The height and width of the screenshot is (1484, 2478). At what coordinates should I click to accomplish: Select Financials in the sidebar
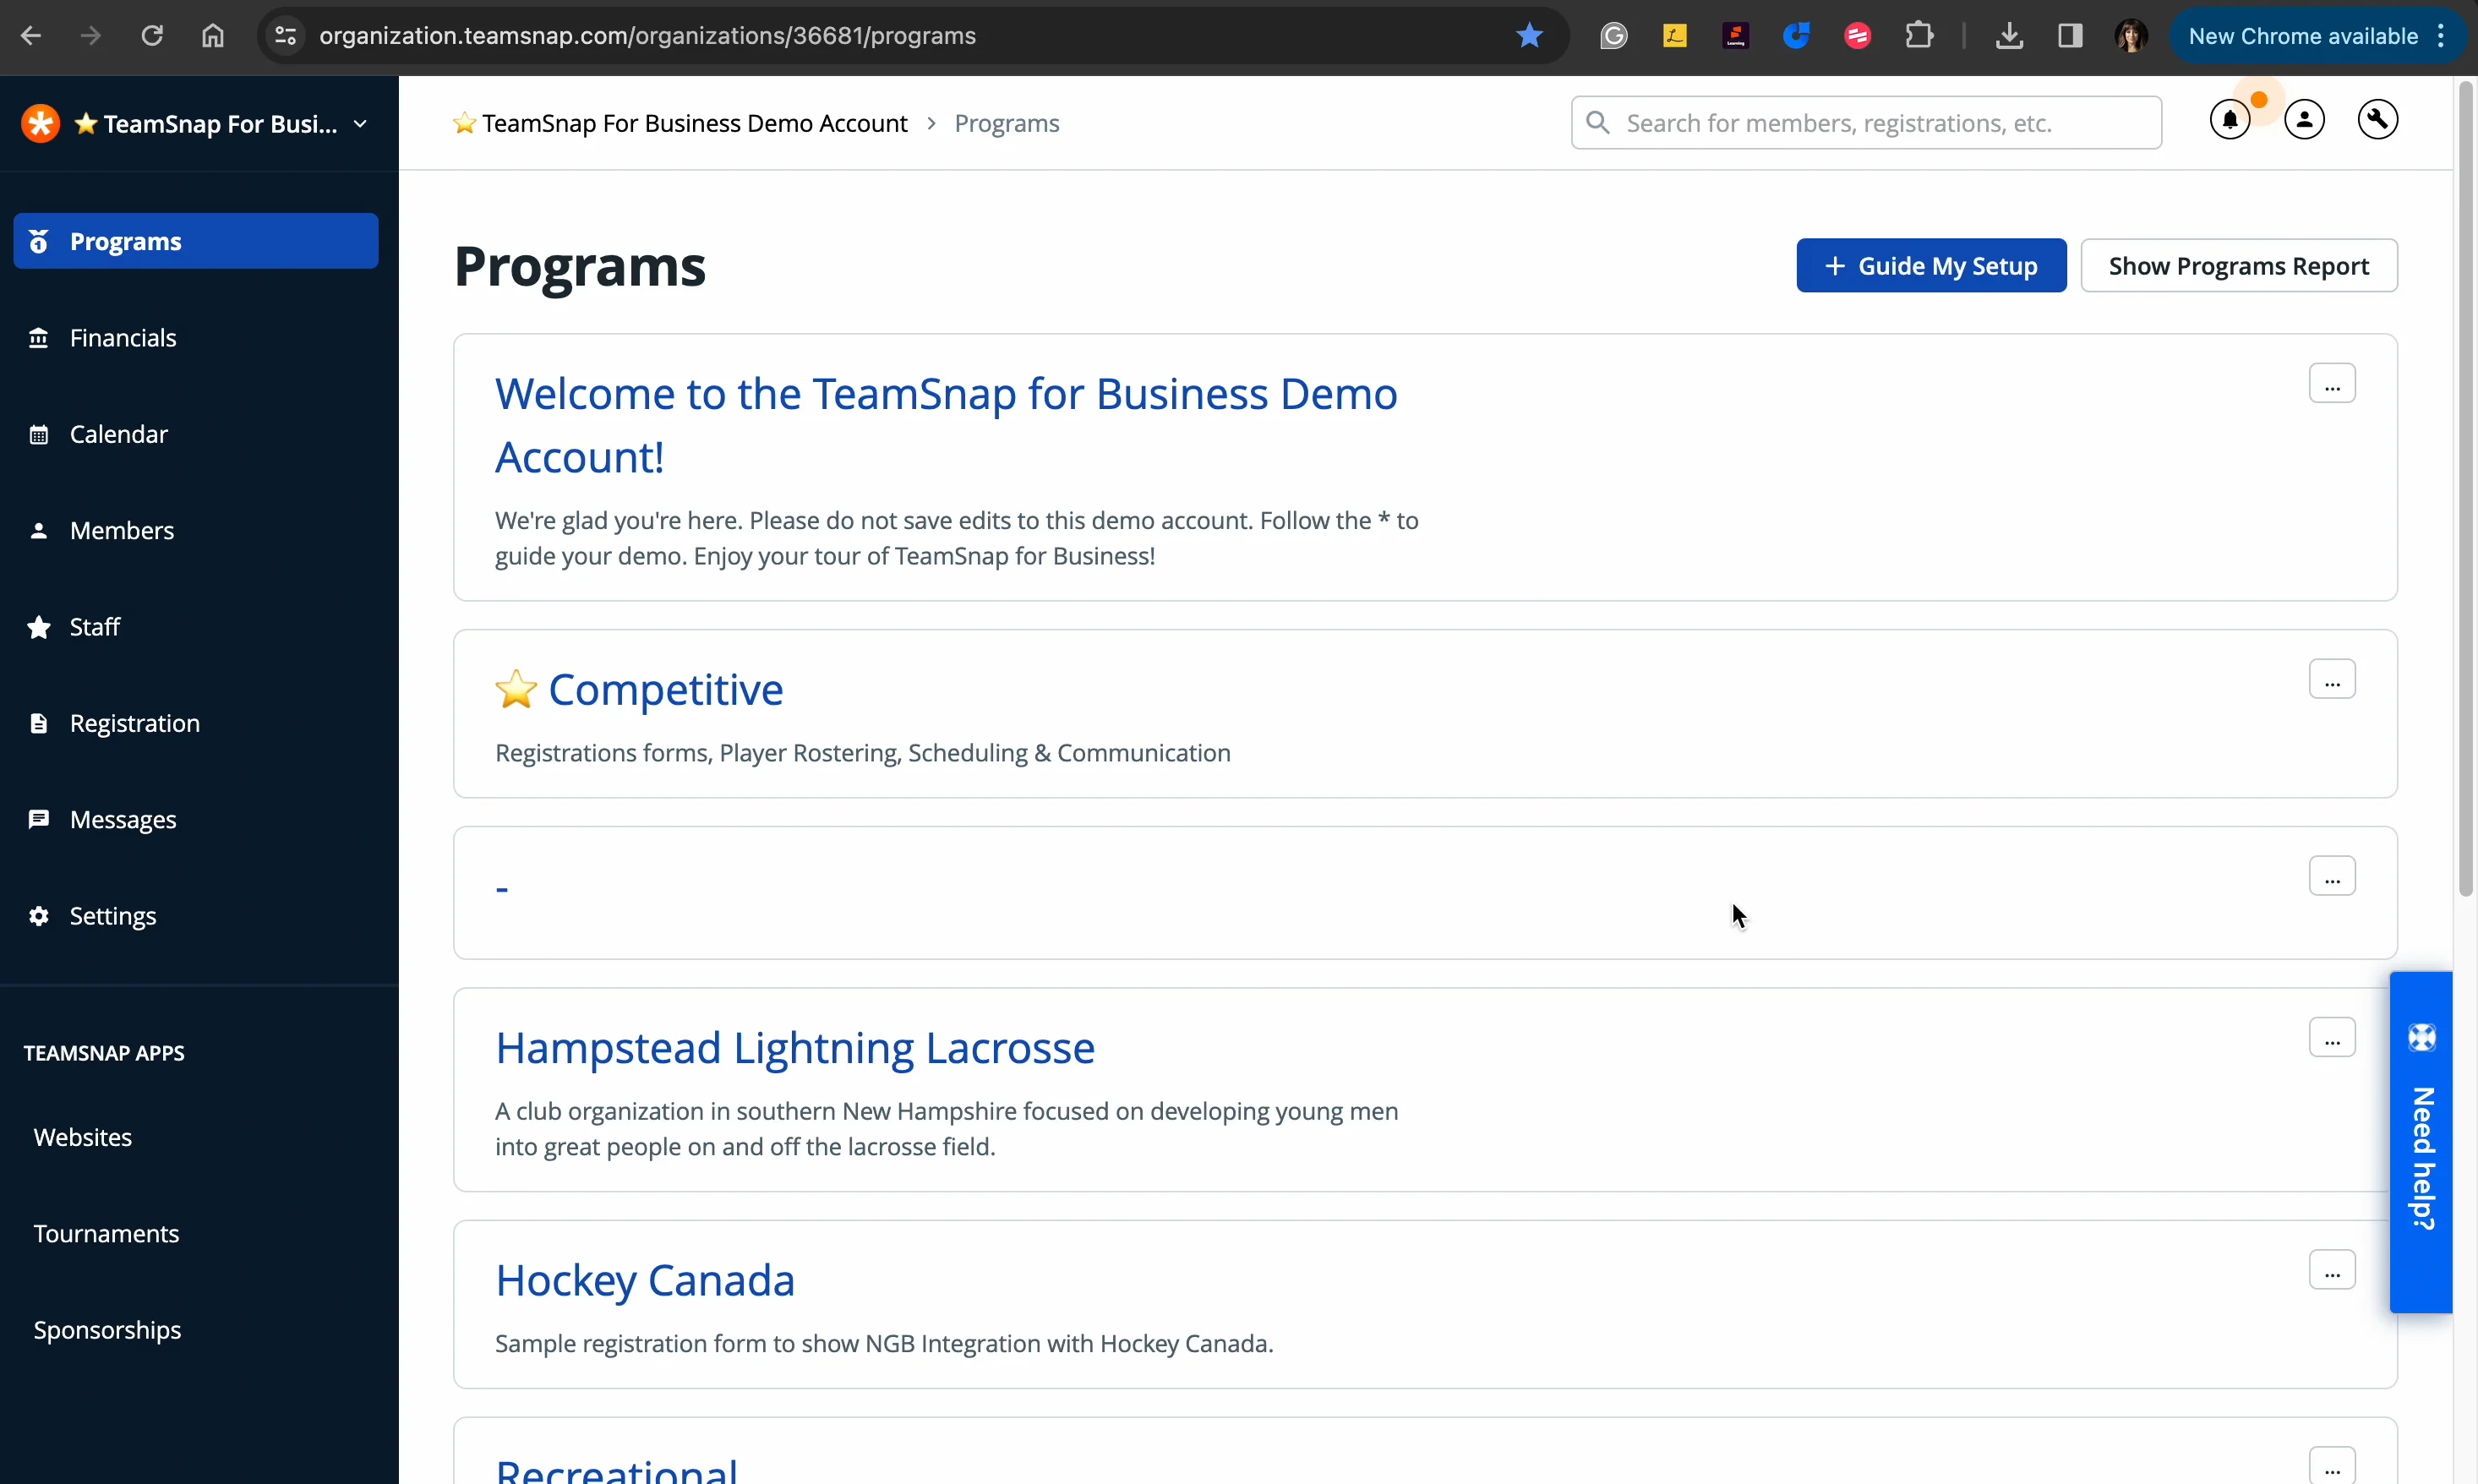(196, 338)
